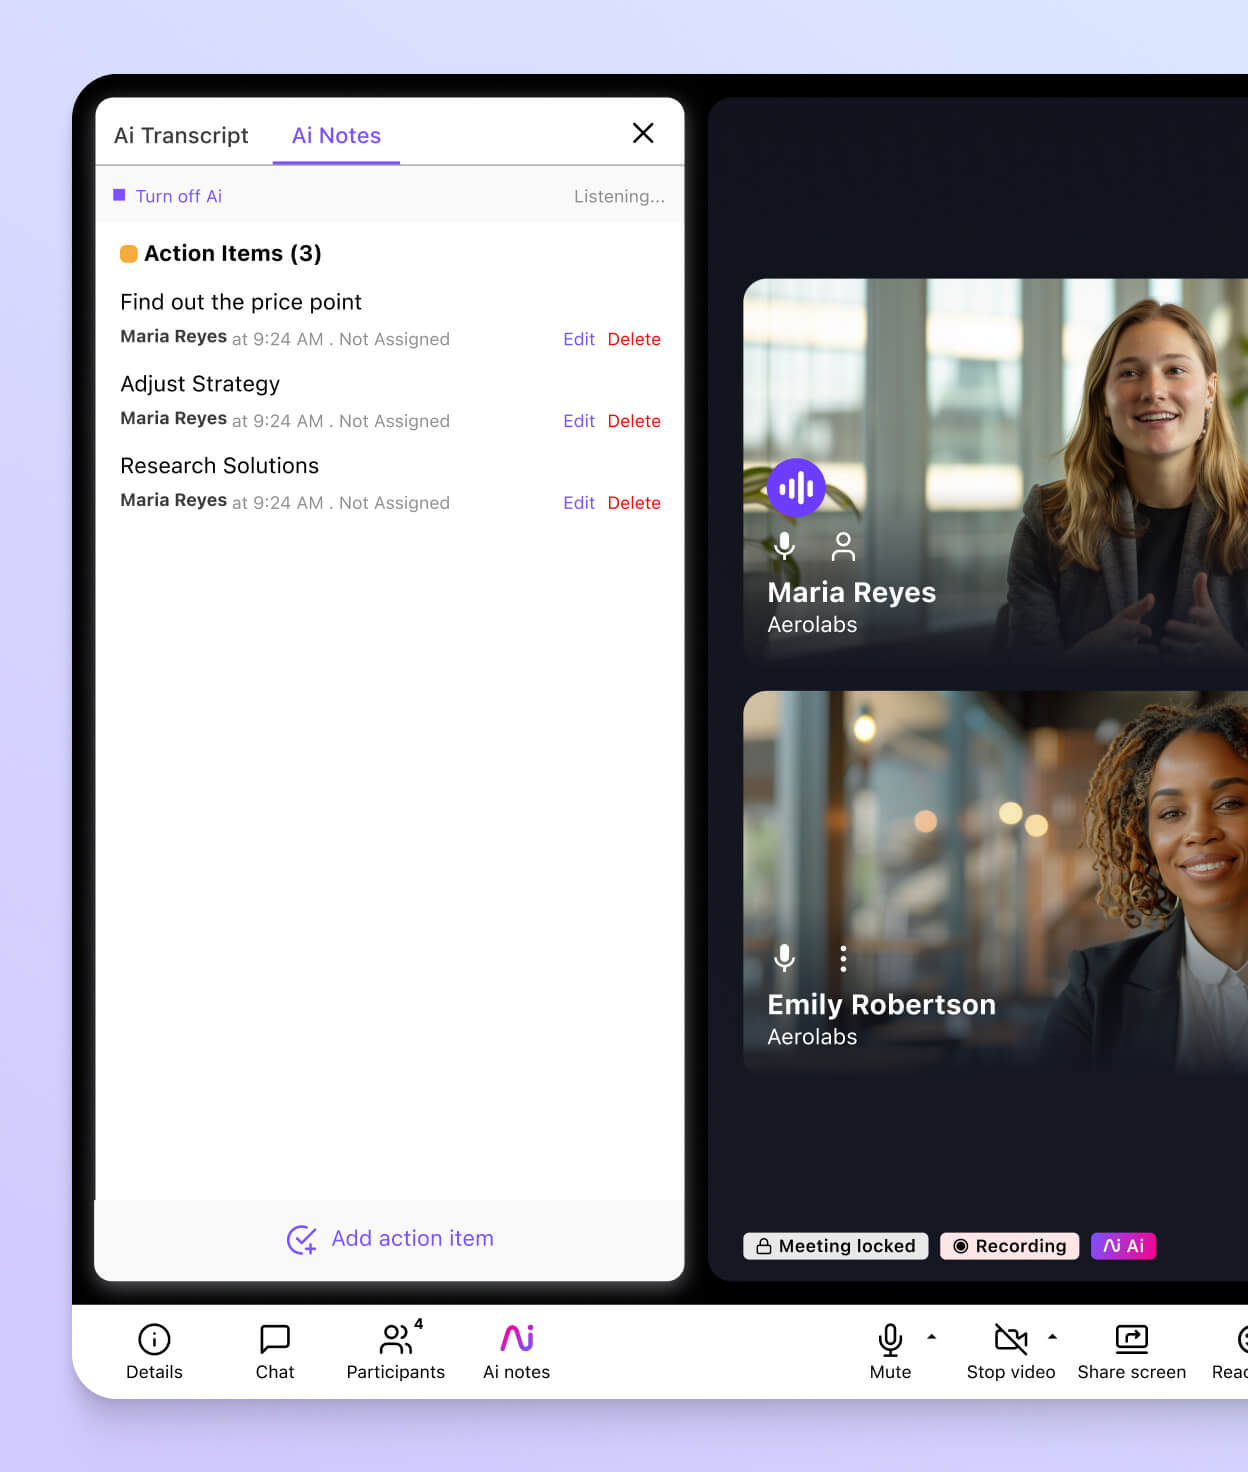Click the Meeting locked badge

pyautogui.click(x=835, y=1246)
